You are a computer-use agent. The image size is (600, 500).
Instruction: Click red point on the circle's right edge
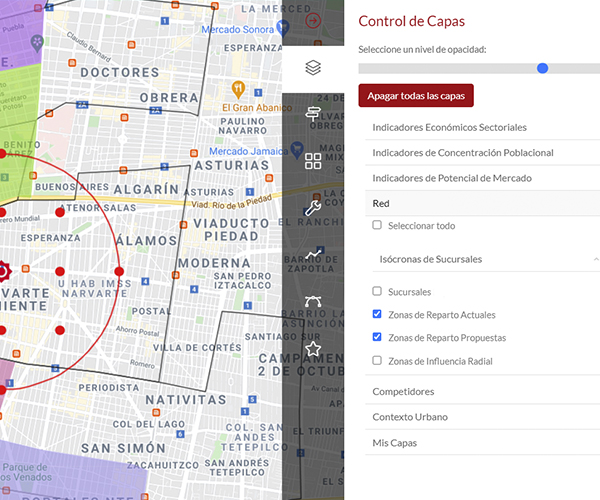[119, 271]
